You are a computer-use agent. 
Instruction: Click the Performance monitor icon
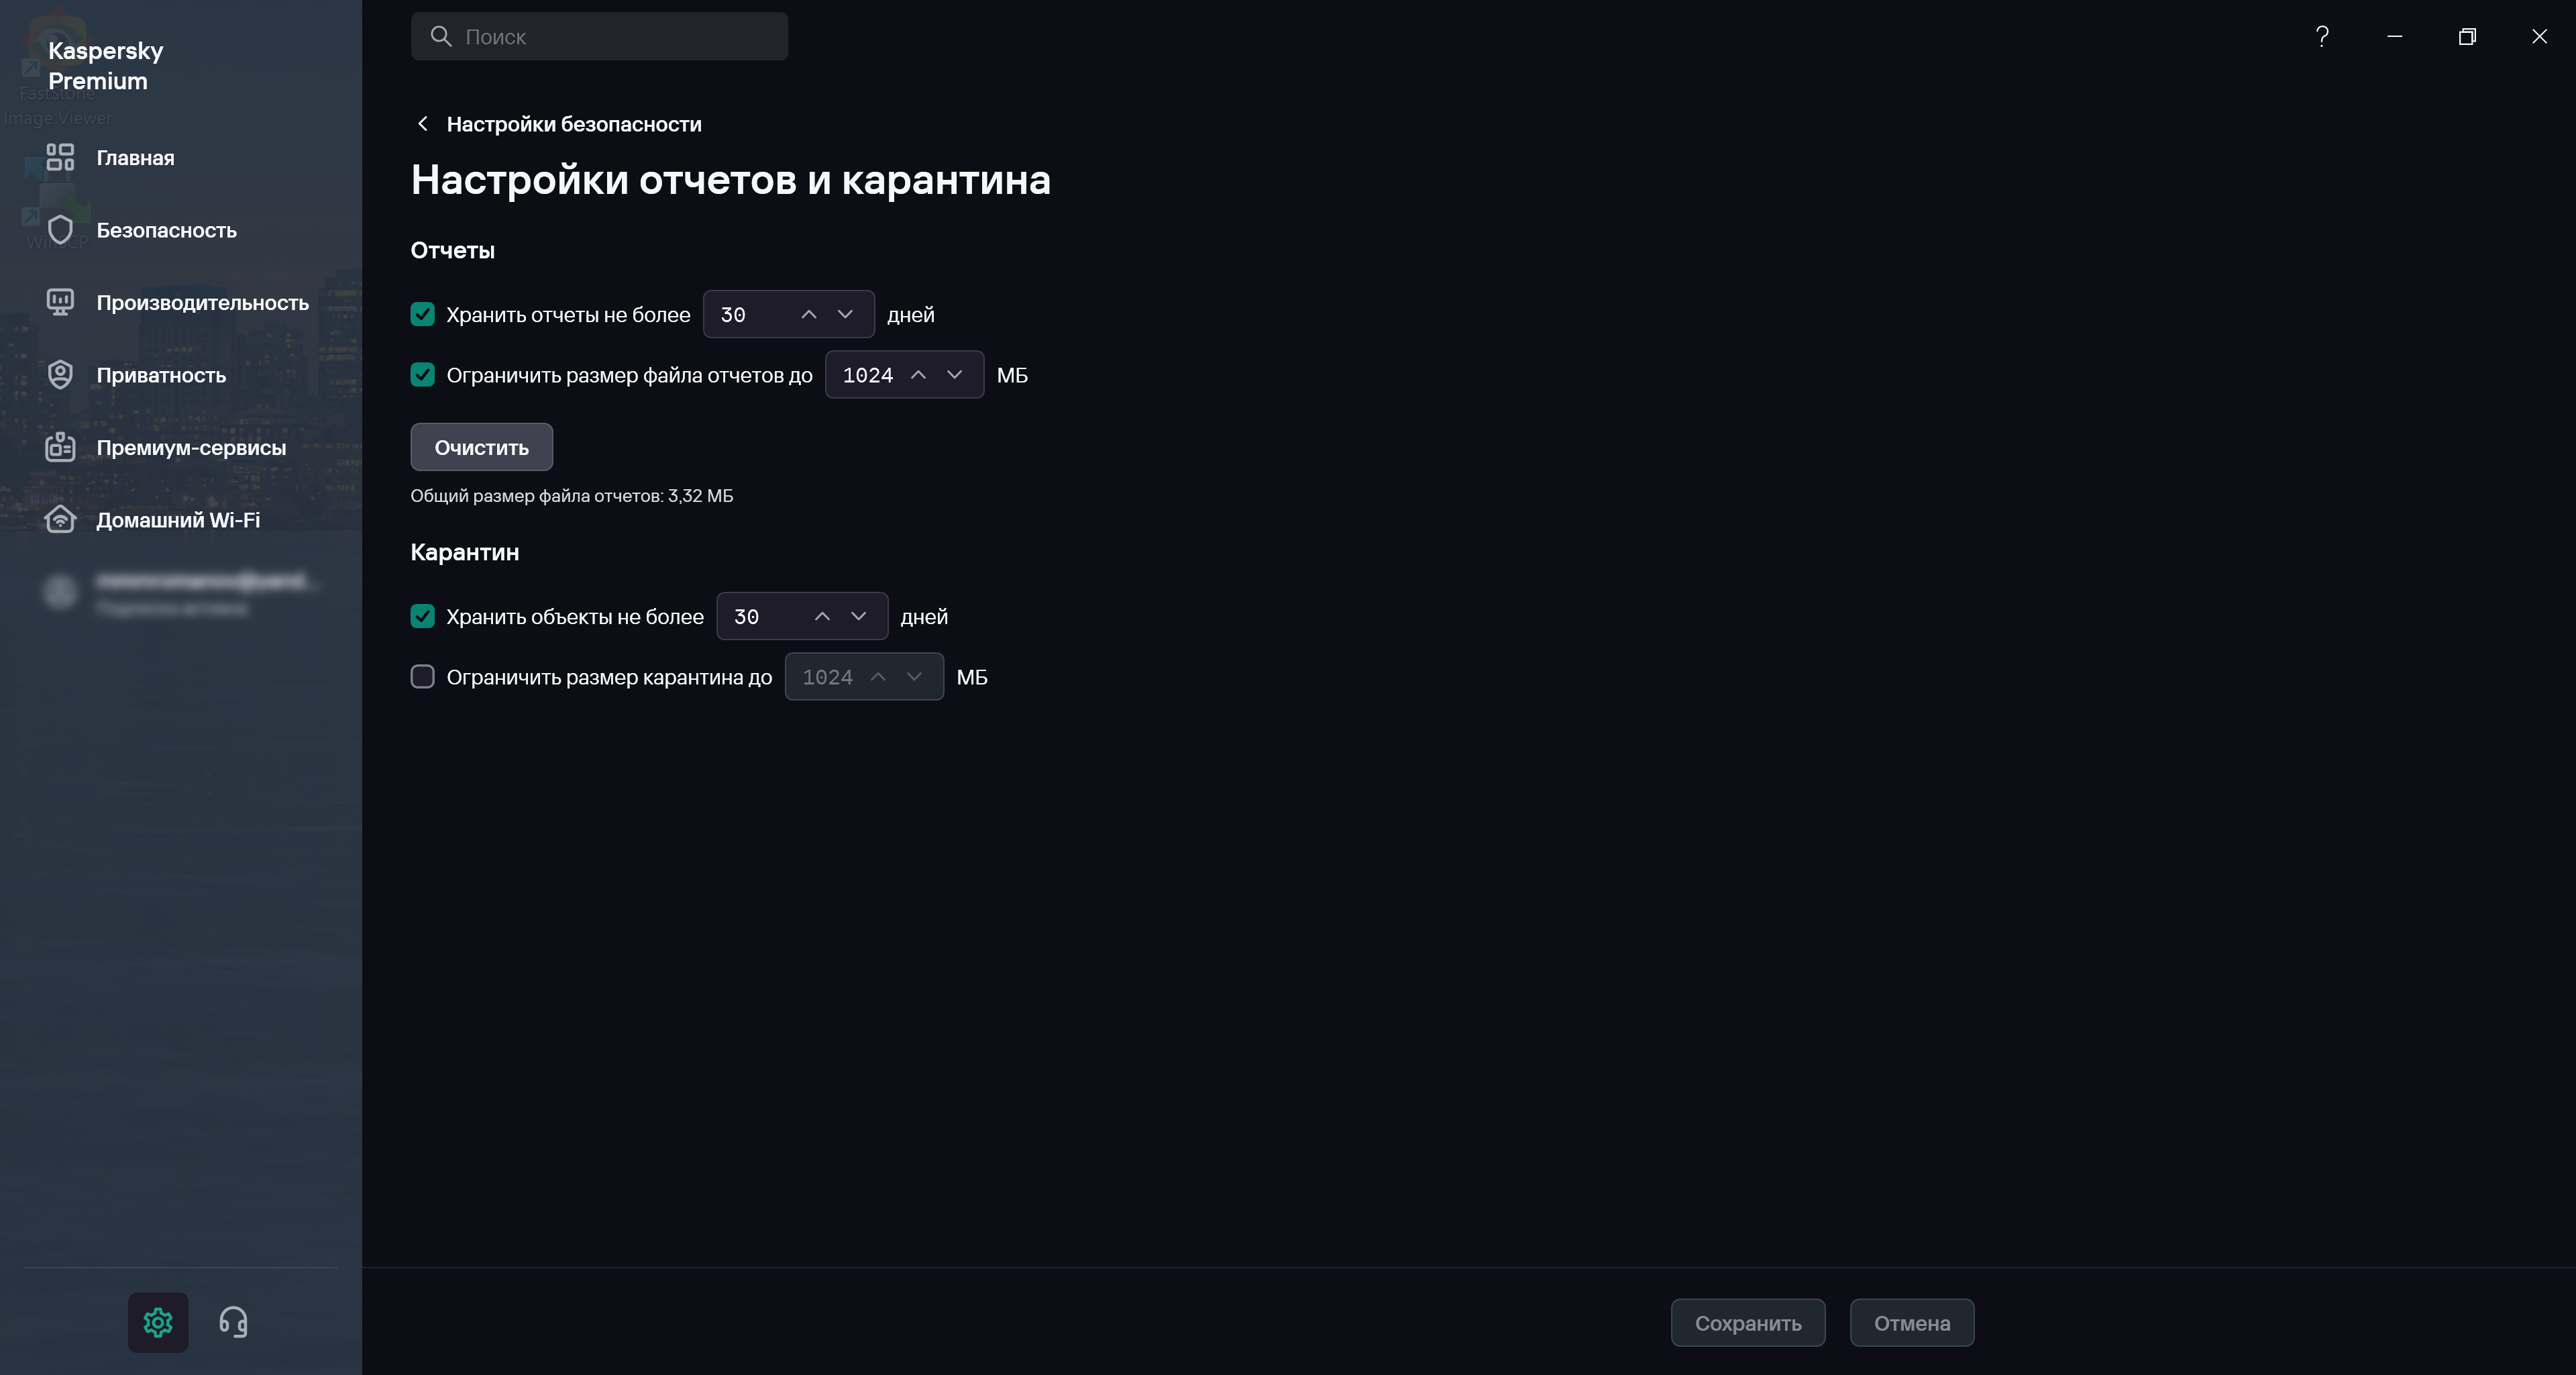60,302
